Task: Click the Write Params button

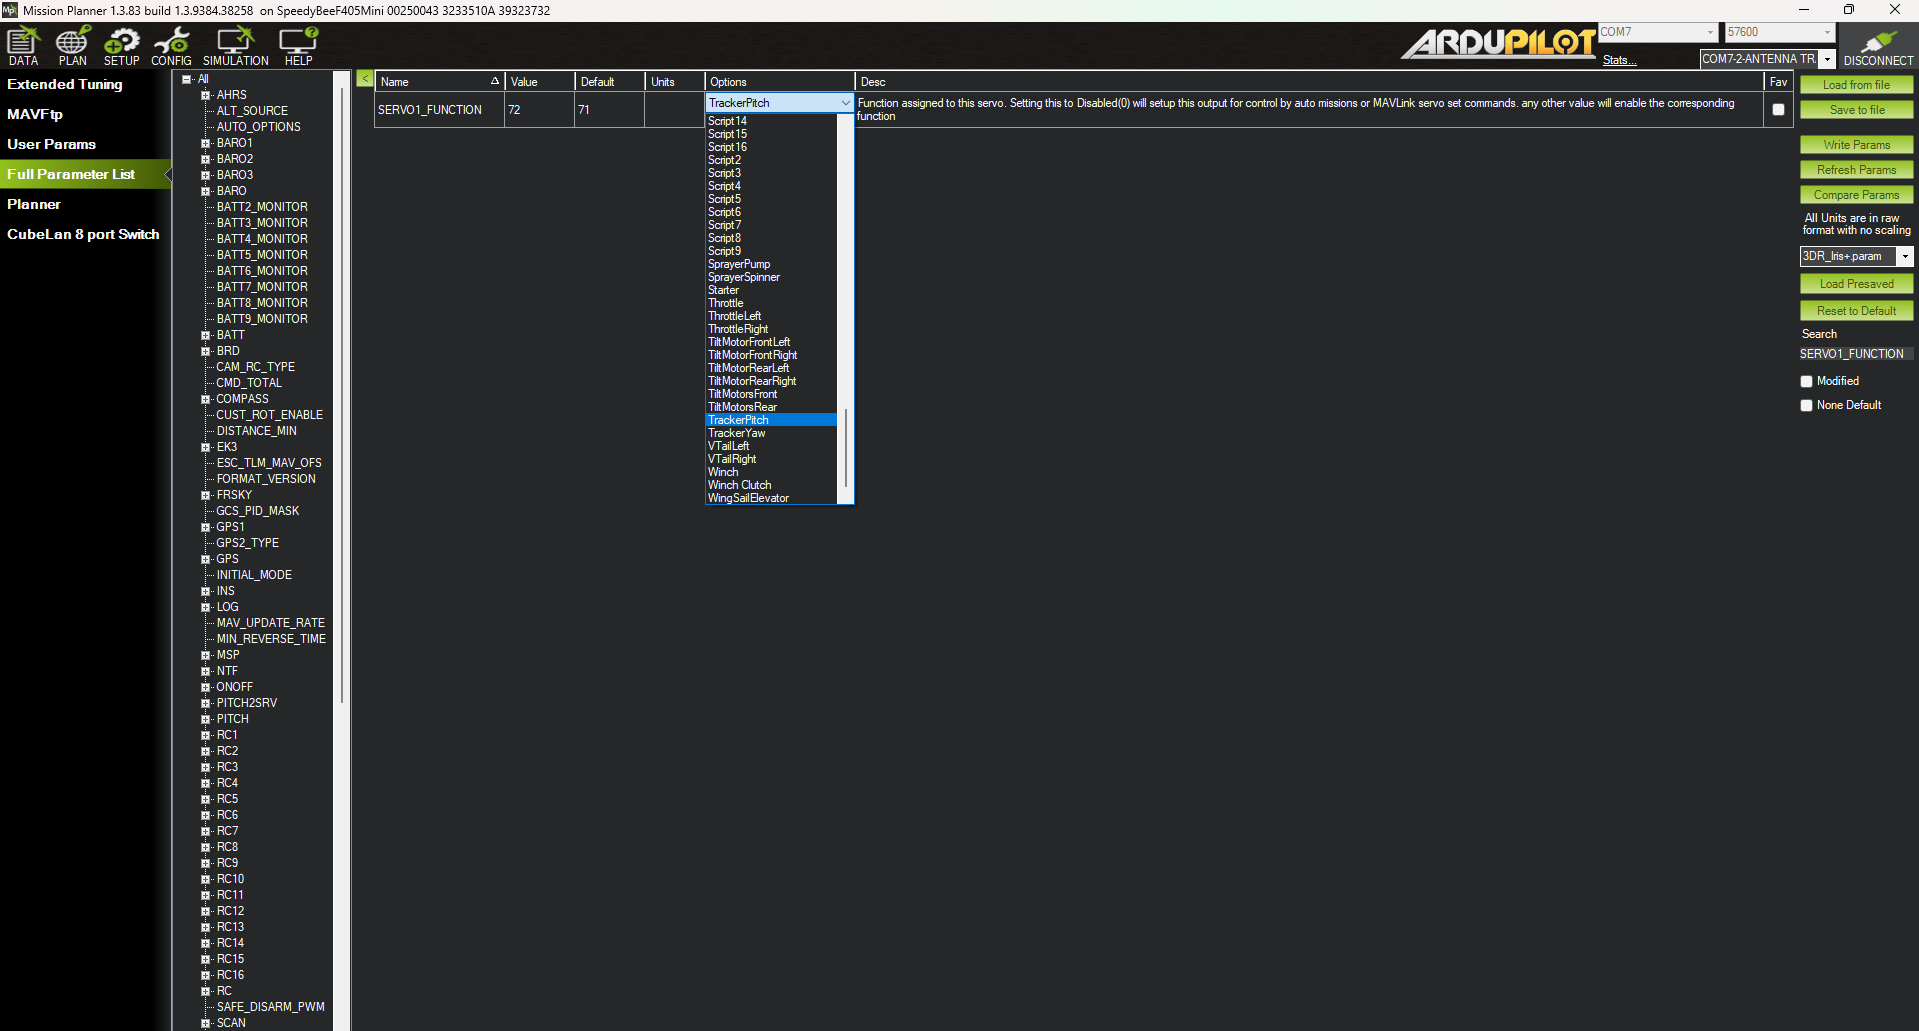Action: (x=1856, y=145)
